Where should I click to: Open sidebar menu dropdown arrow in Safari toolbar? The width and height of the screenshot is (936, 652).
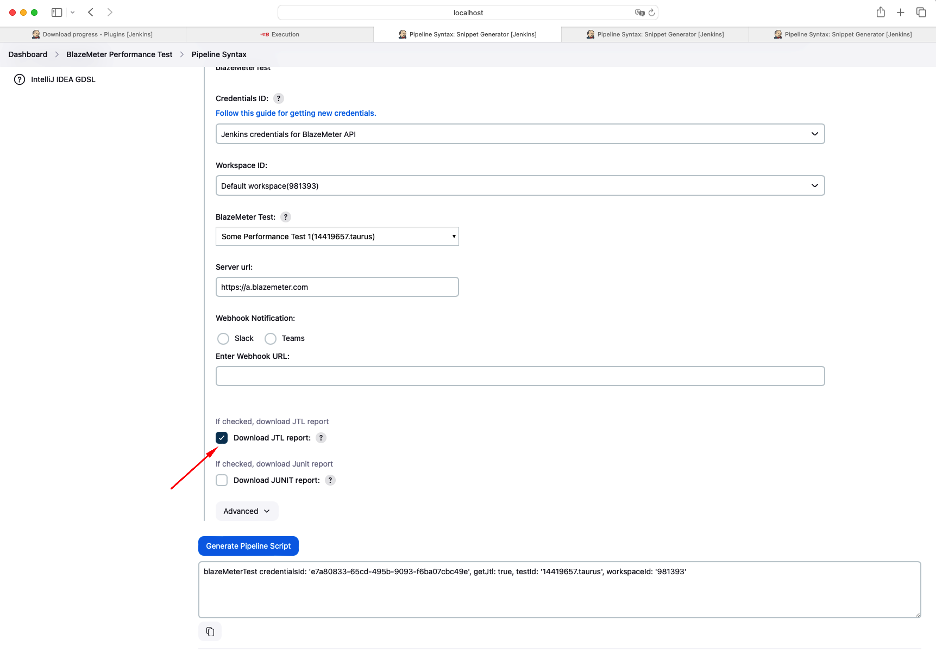pos(72,13)
